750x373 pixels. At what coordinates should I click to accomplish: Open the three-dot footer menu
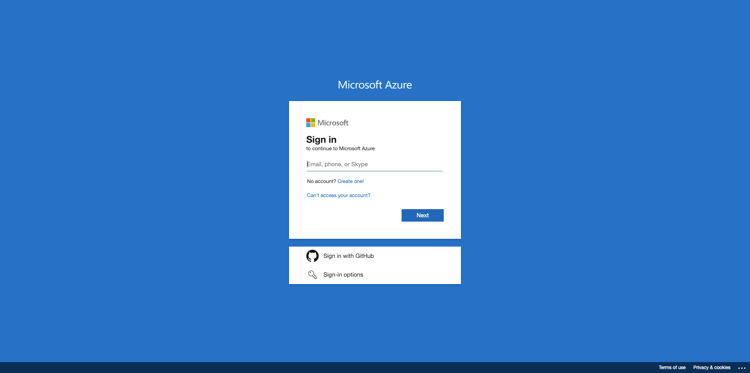click(742, 368)
